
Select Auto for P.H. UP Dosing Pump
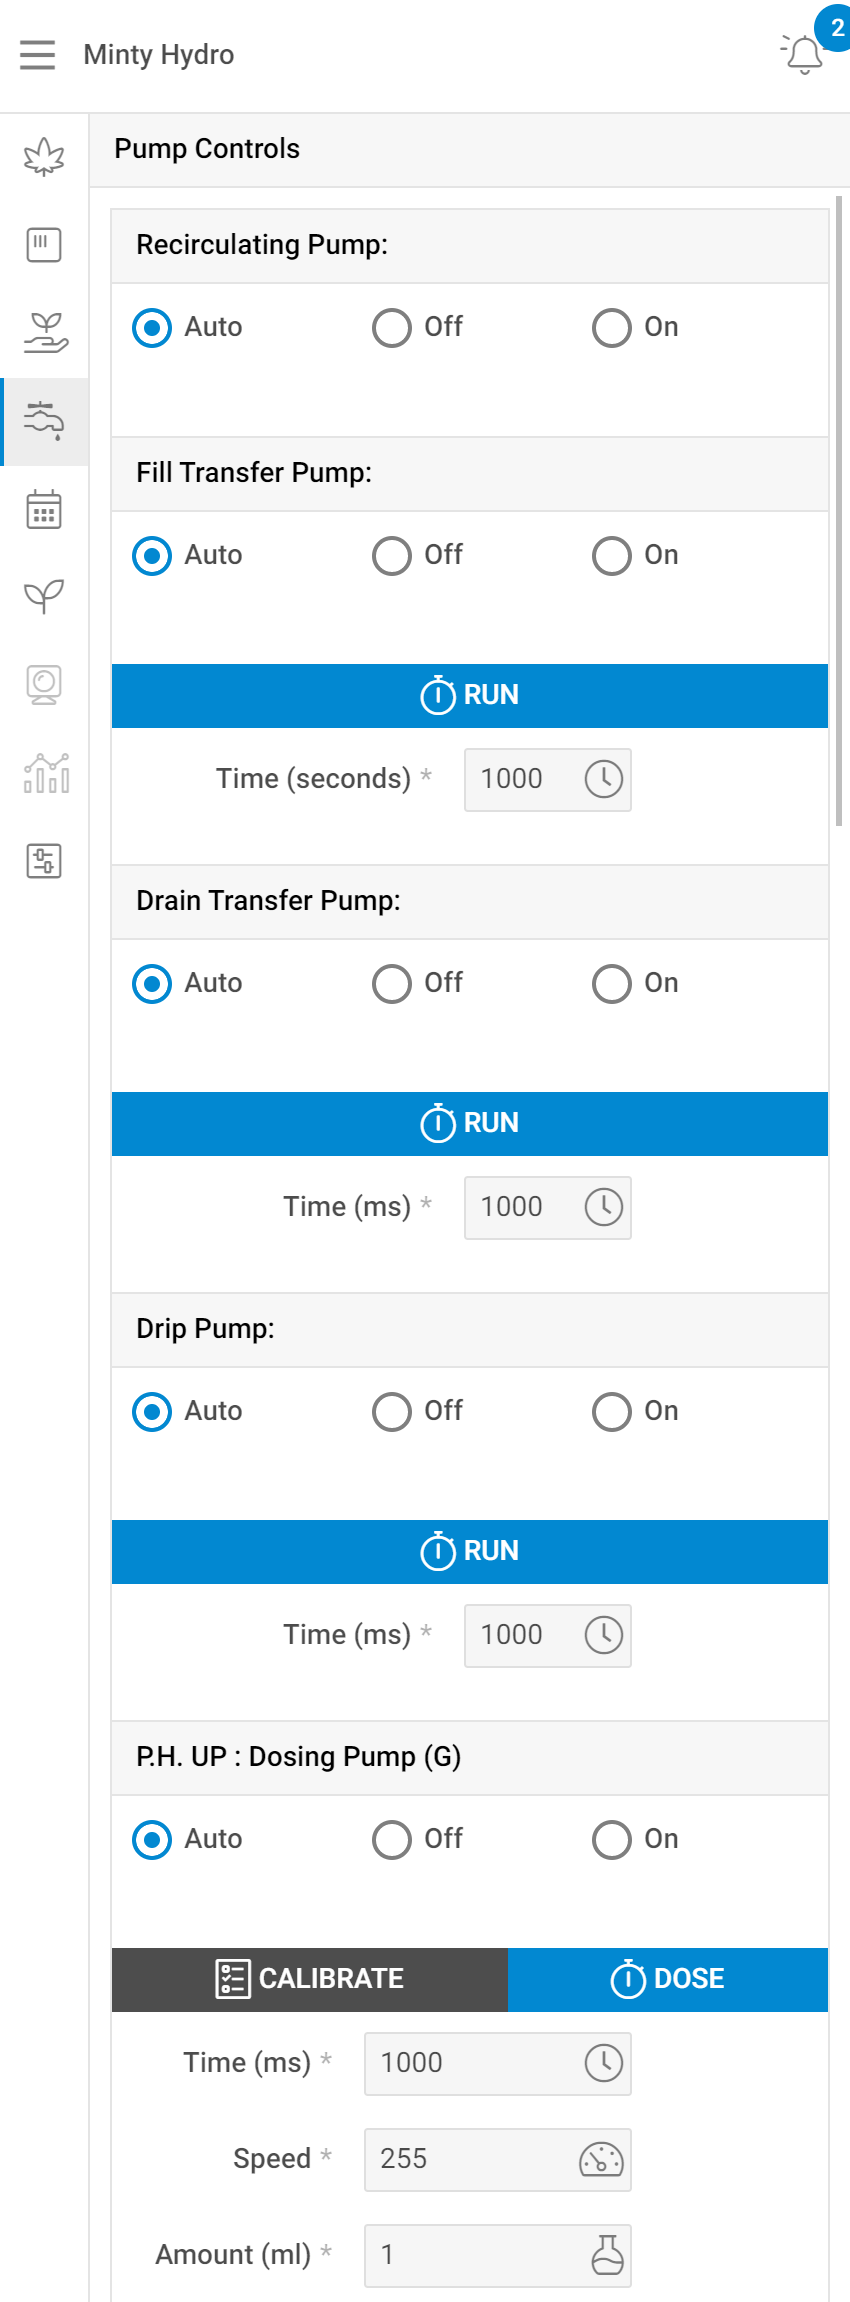click(152, 1840)
